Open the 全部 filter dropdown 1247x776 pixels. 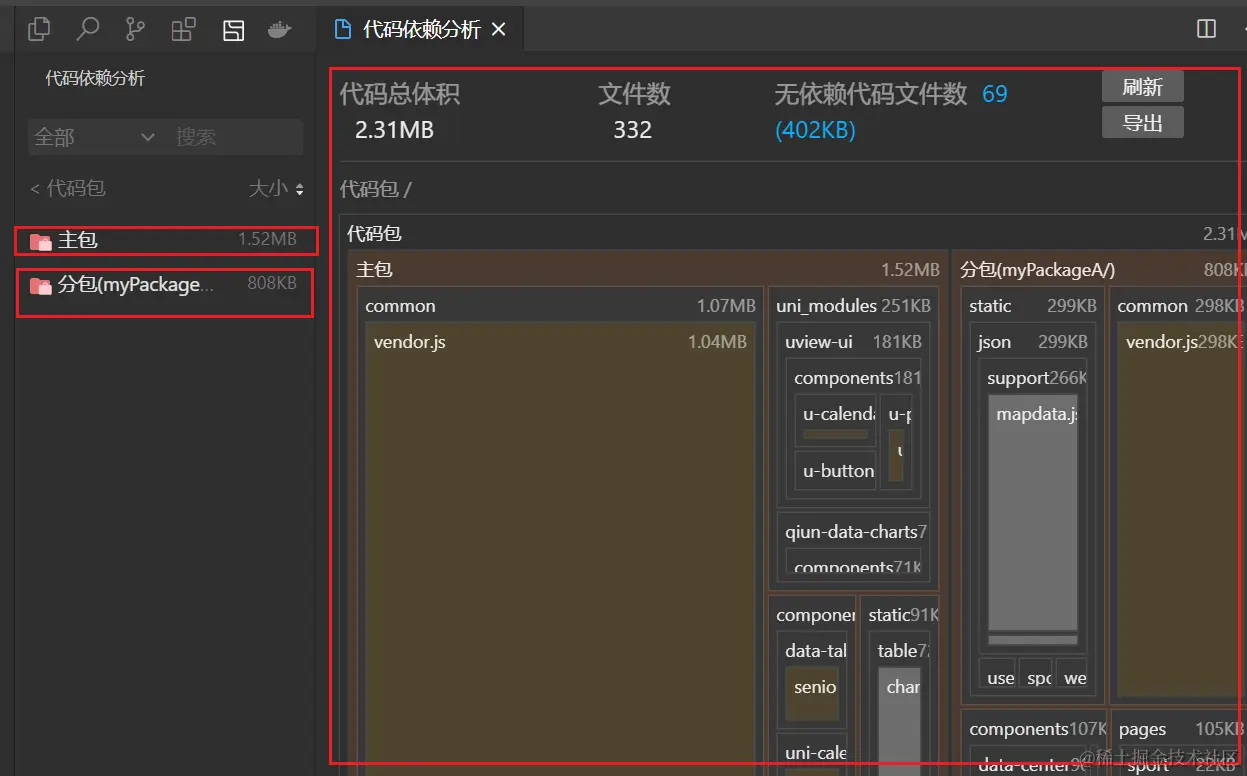[x=94, y=137]
